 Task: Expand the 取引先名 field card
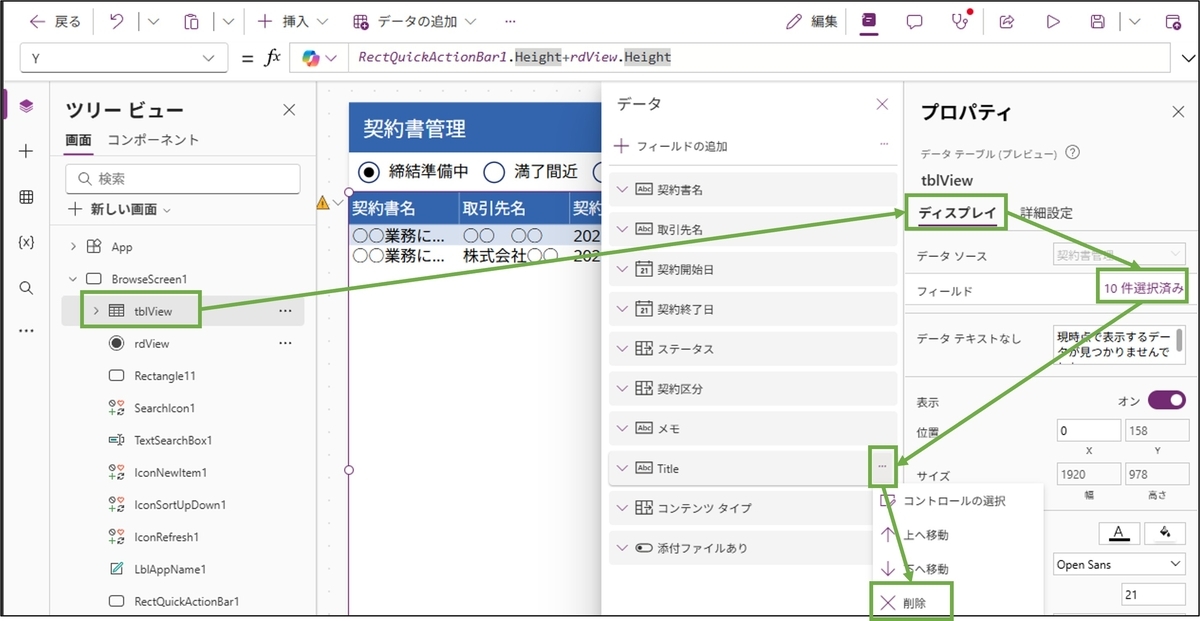point(623,229)
